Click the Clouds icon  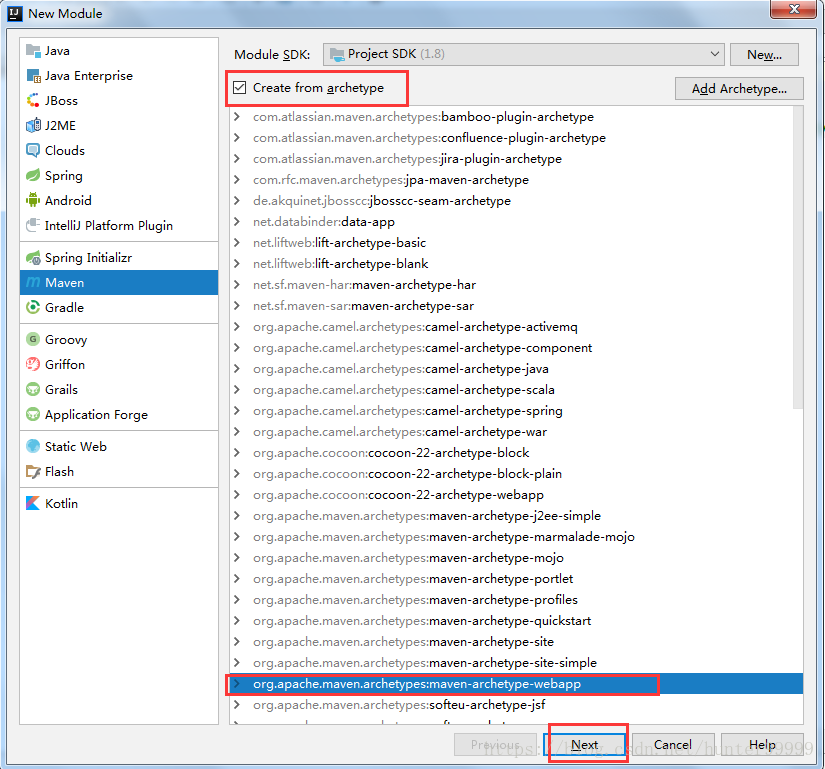click(33, 150)
